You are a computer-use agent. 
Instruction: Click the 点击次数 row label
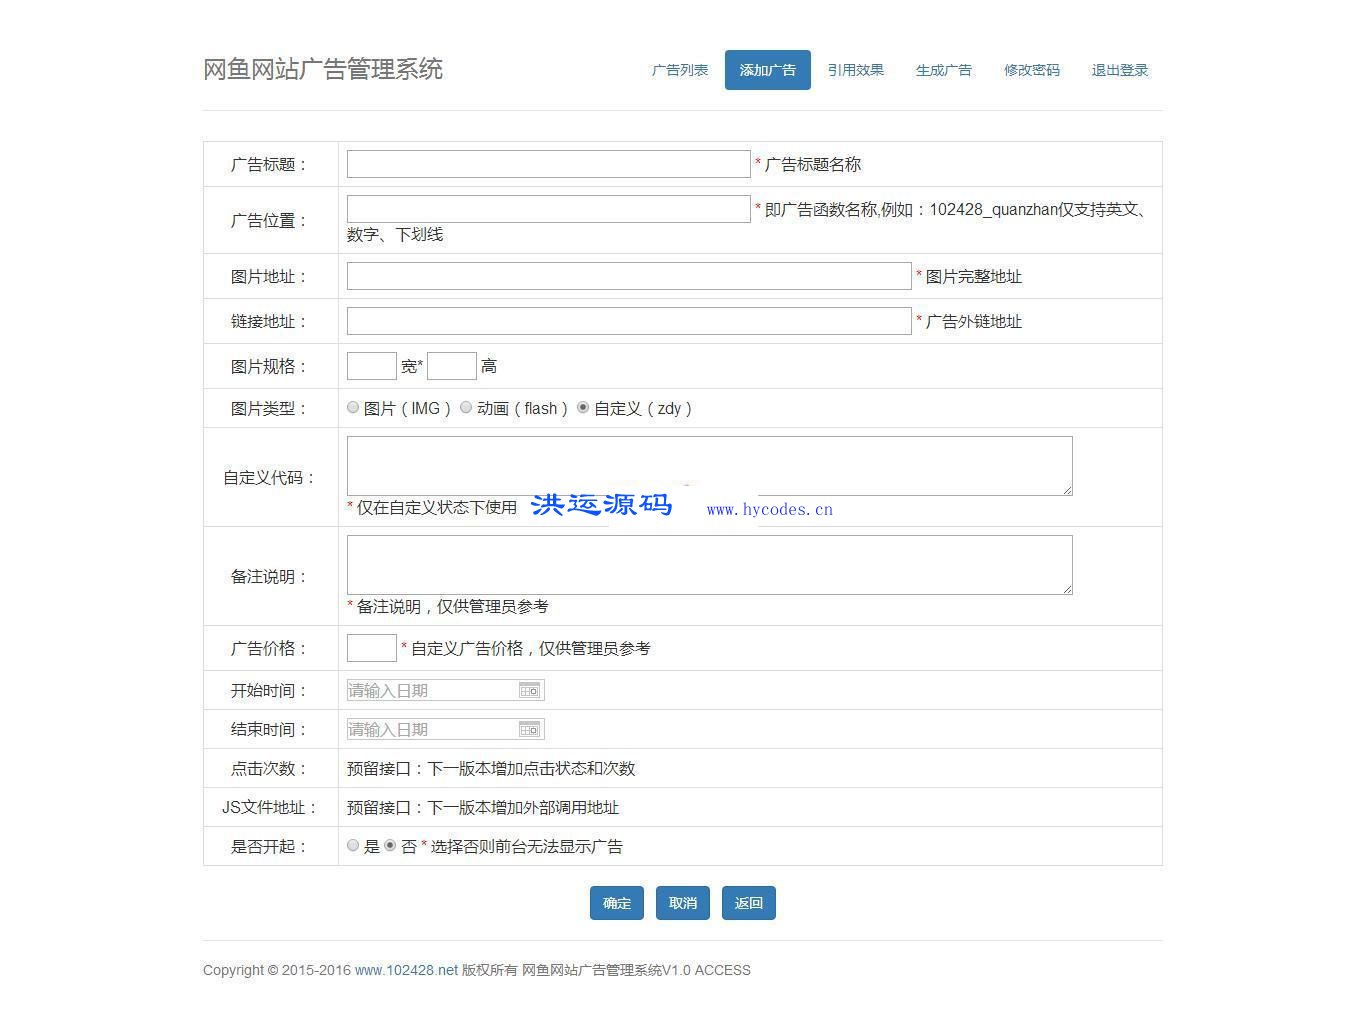pos(270,768)
